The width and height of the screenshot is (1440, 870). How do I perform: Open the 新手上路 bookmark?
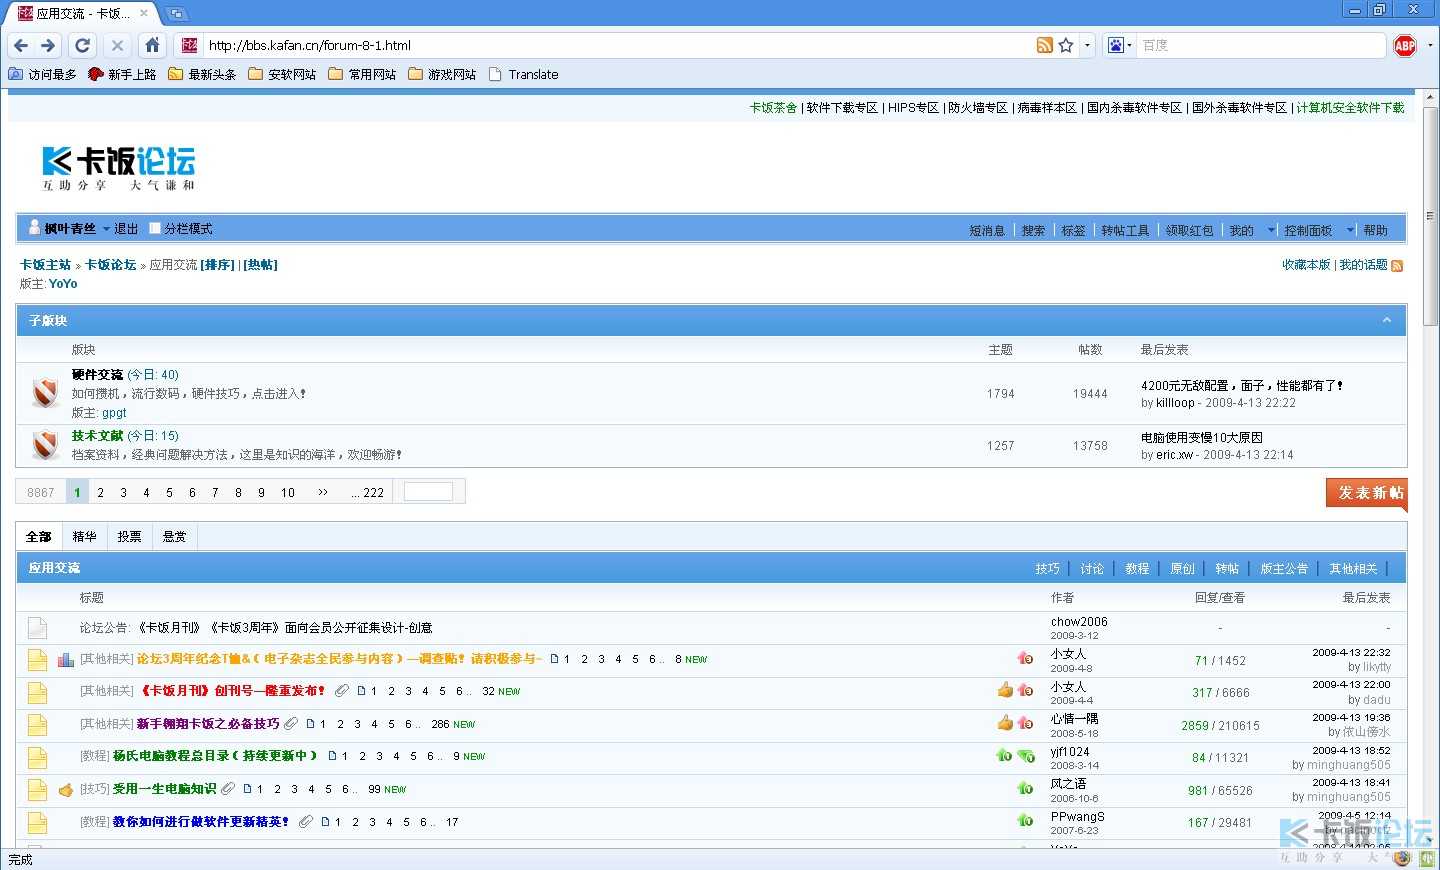coord(122,74)
